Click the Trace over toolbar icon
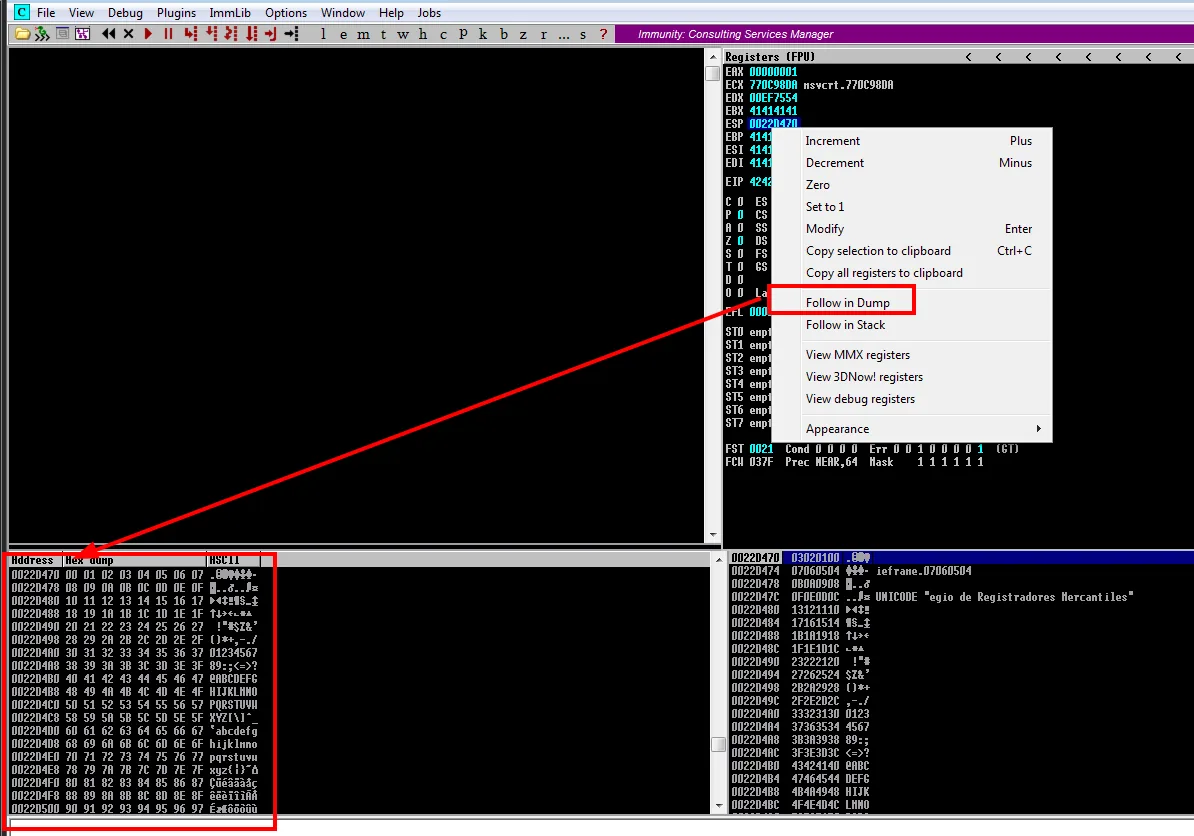The height and width of the screenshot is (836, 1194). (251, 34)
